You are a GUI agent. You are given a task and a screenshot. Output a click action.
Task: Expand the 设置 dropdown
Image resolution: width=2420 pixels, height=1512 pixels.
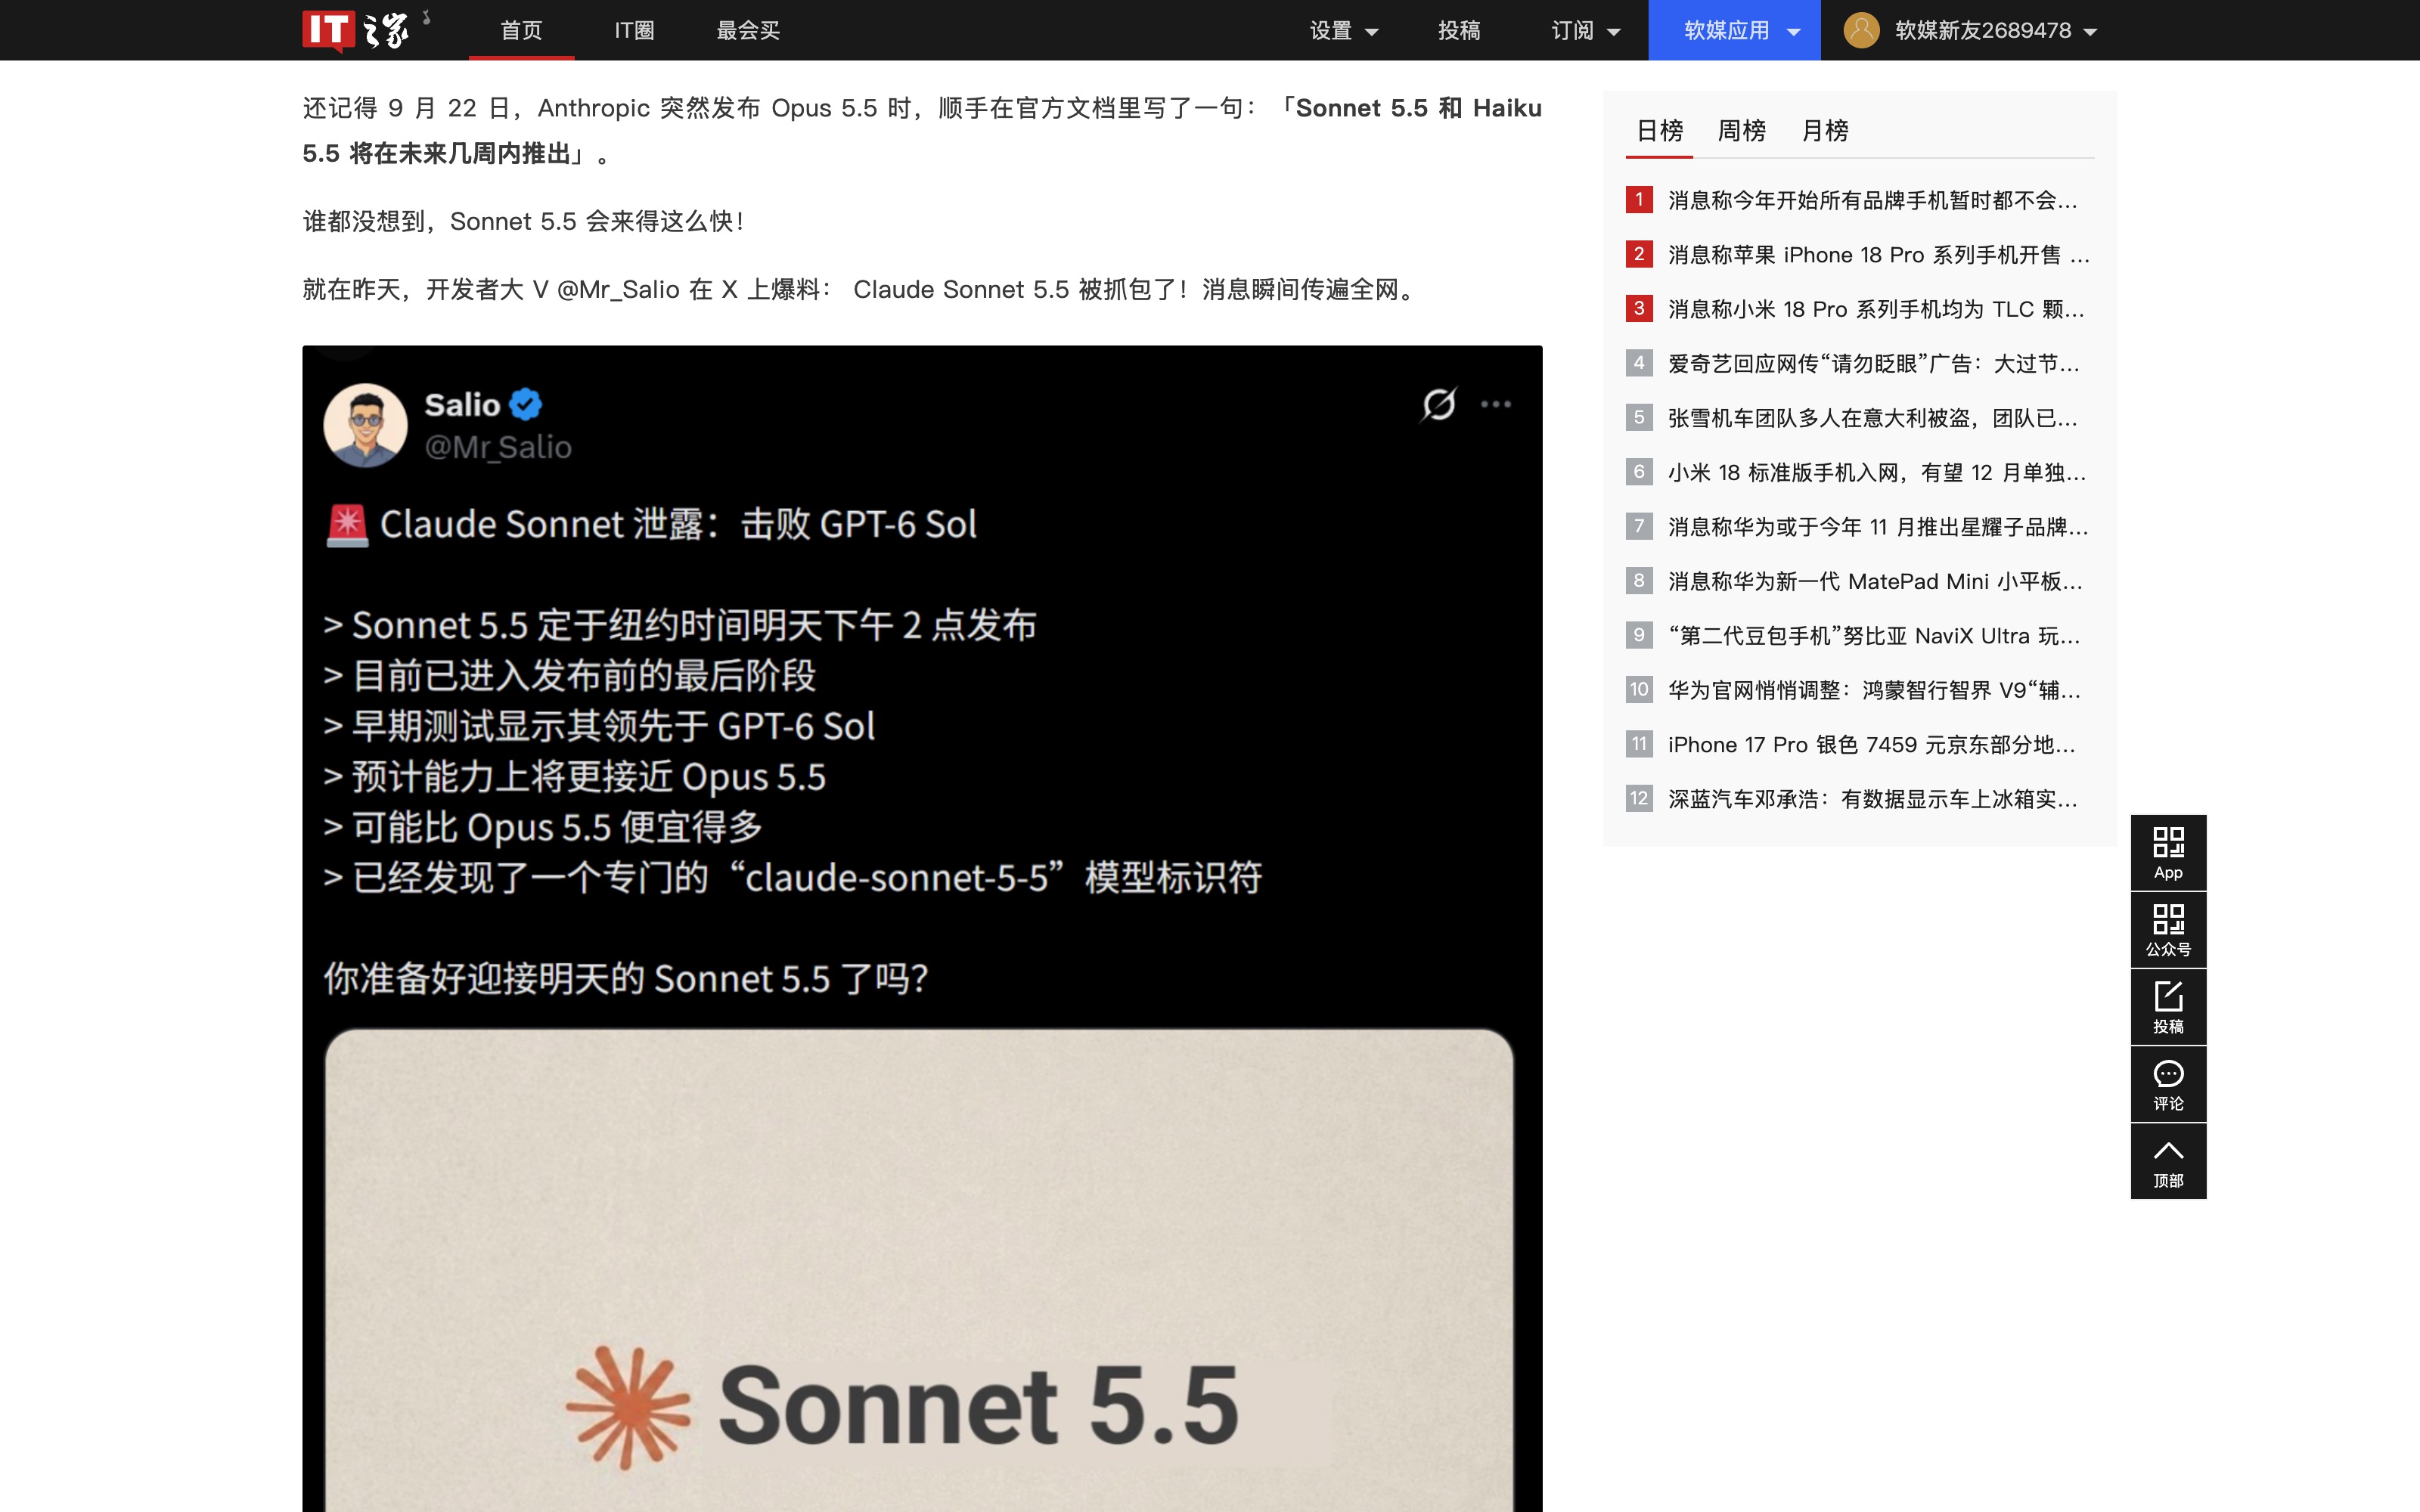pyautogui.click(x=1344, y=30)
